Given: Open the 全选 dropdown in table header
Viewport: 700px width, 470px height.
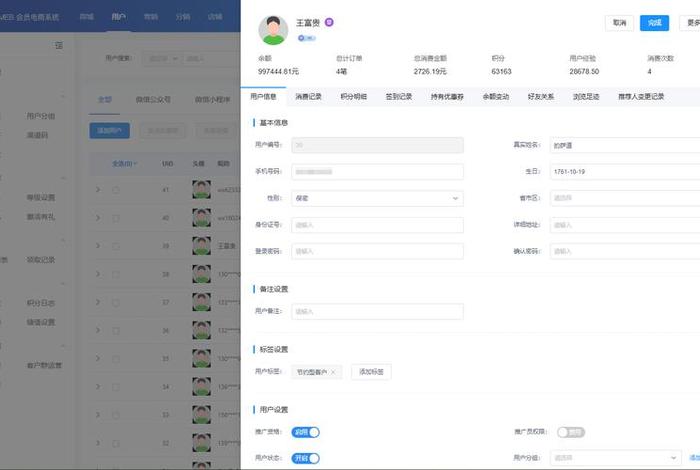Looking at the screenshot, I should (x=124, y=164).
